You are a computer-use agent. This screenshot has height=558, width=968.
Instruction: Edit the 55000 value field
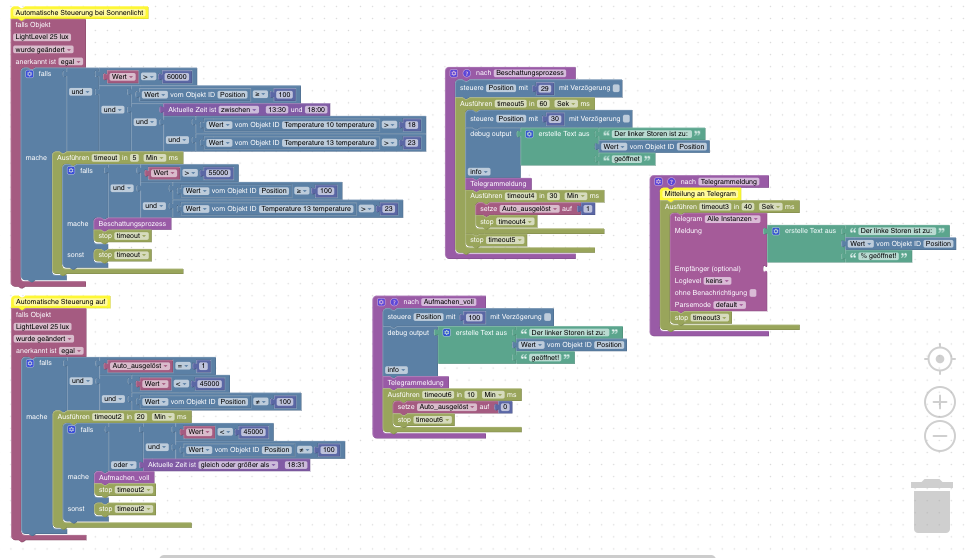tap(219, 173)
